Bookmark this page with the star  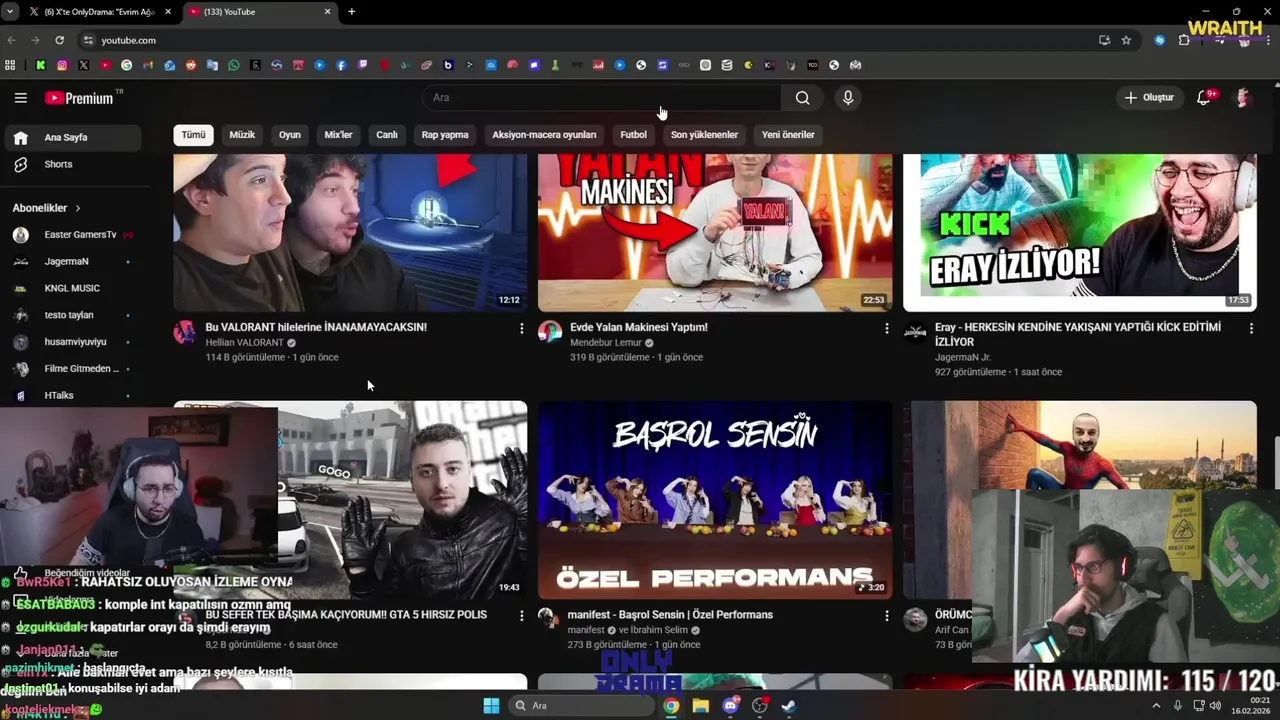[x=1126, y=40]
